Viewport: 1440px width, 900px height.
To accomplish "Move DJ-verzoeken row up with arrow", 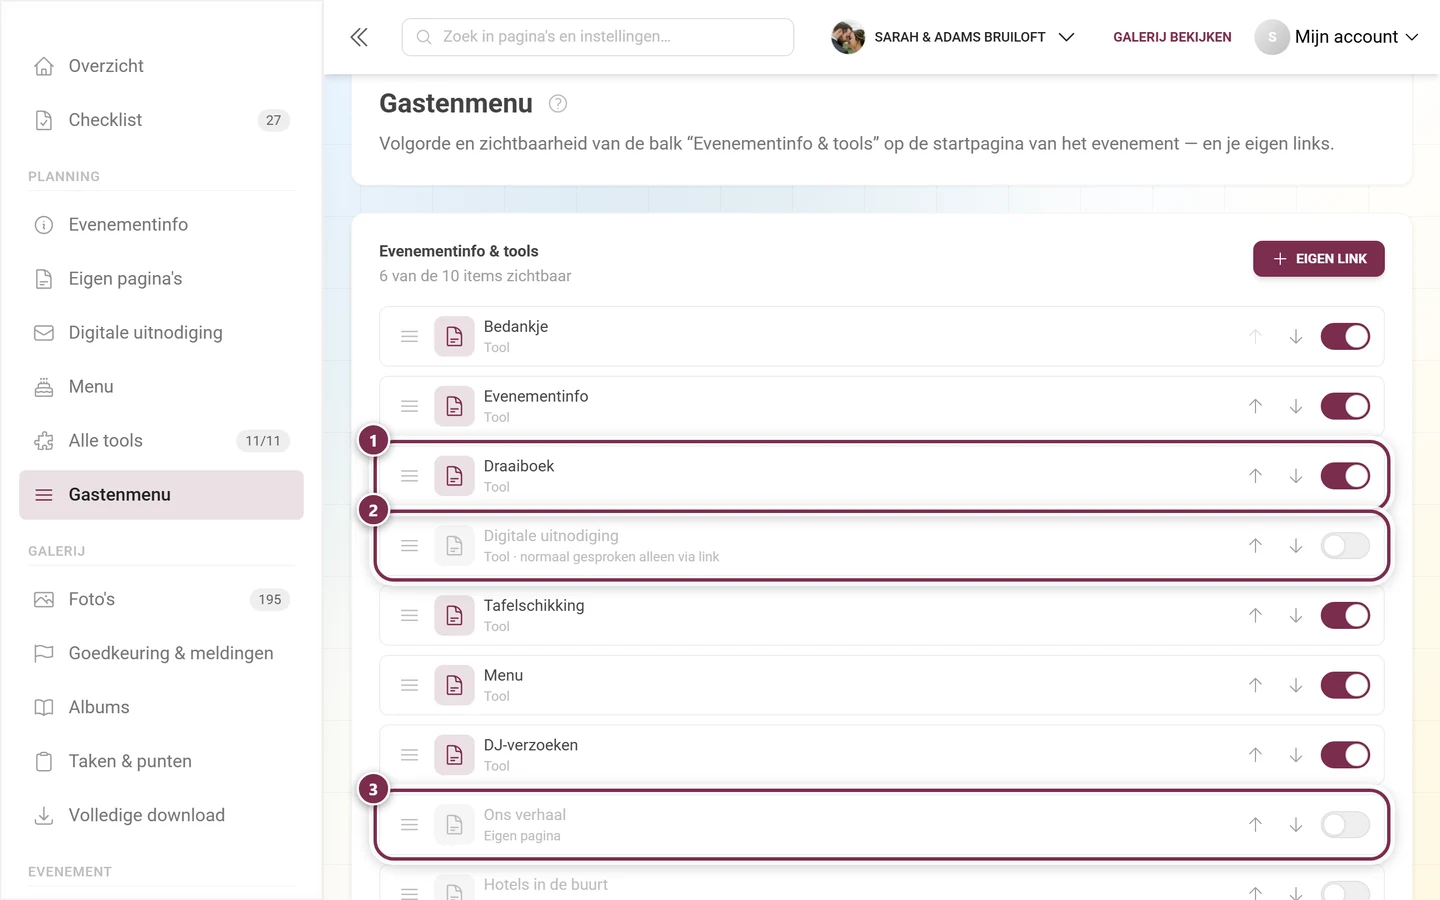I will click(1255, 755).
